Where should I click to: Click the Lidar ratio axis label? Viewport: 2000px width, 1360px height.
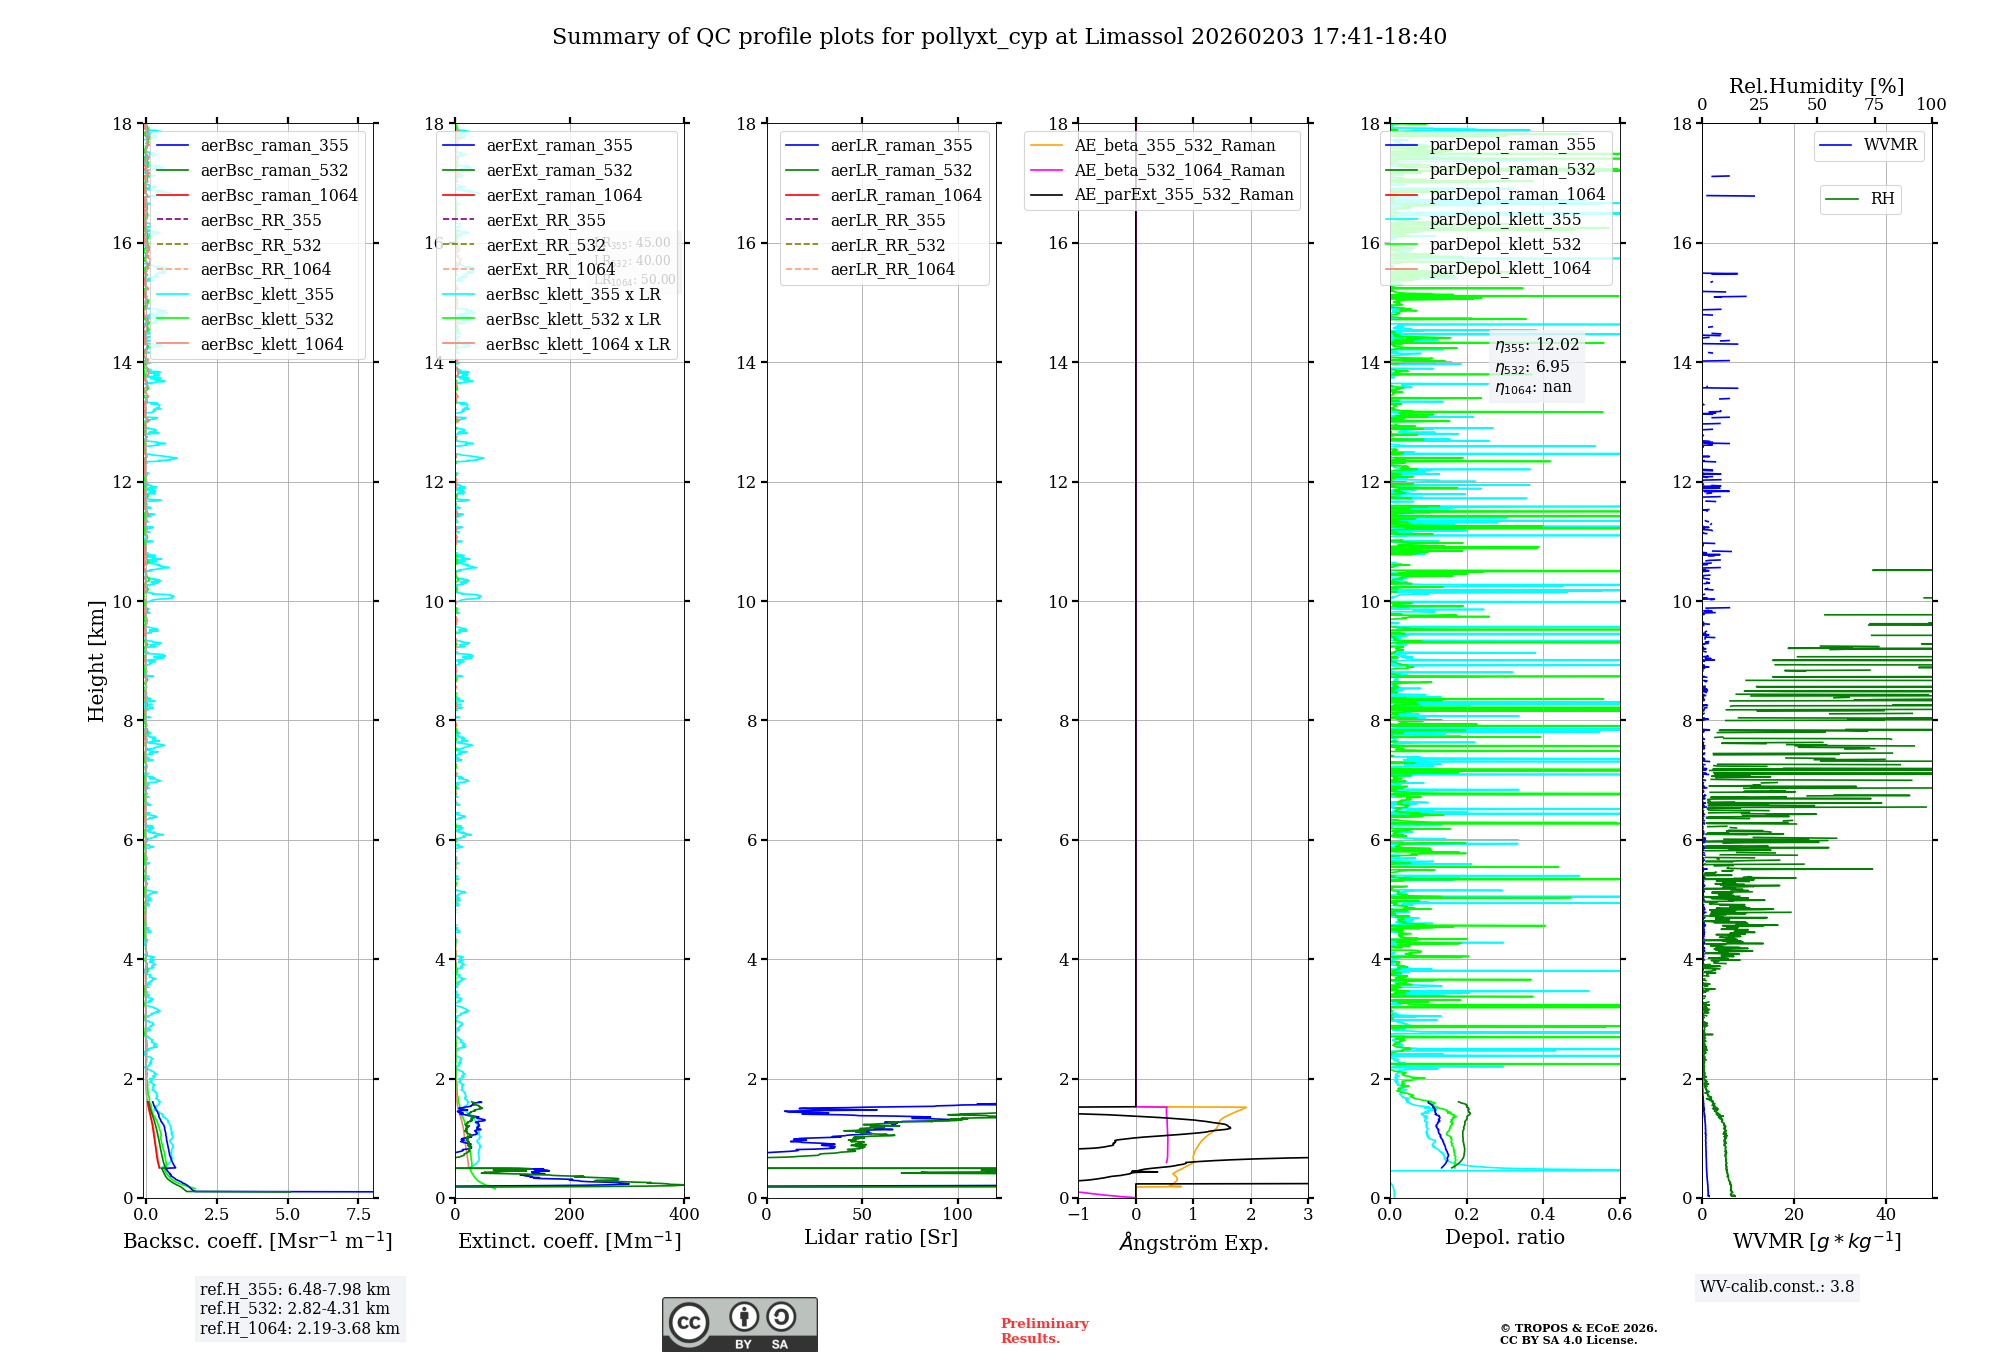pos(880,1238)
